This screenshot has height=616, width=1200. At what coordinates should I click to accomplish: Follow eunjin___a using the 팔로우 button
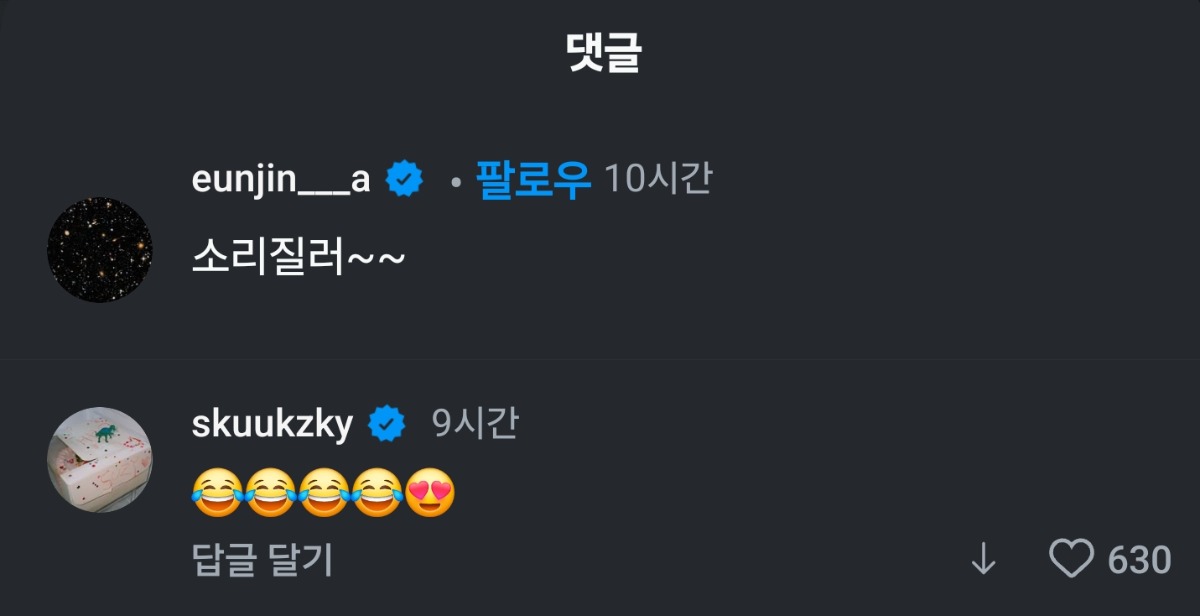[x=534, y=180]
